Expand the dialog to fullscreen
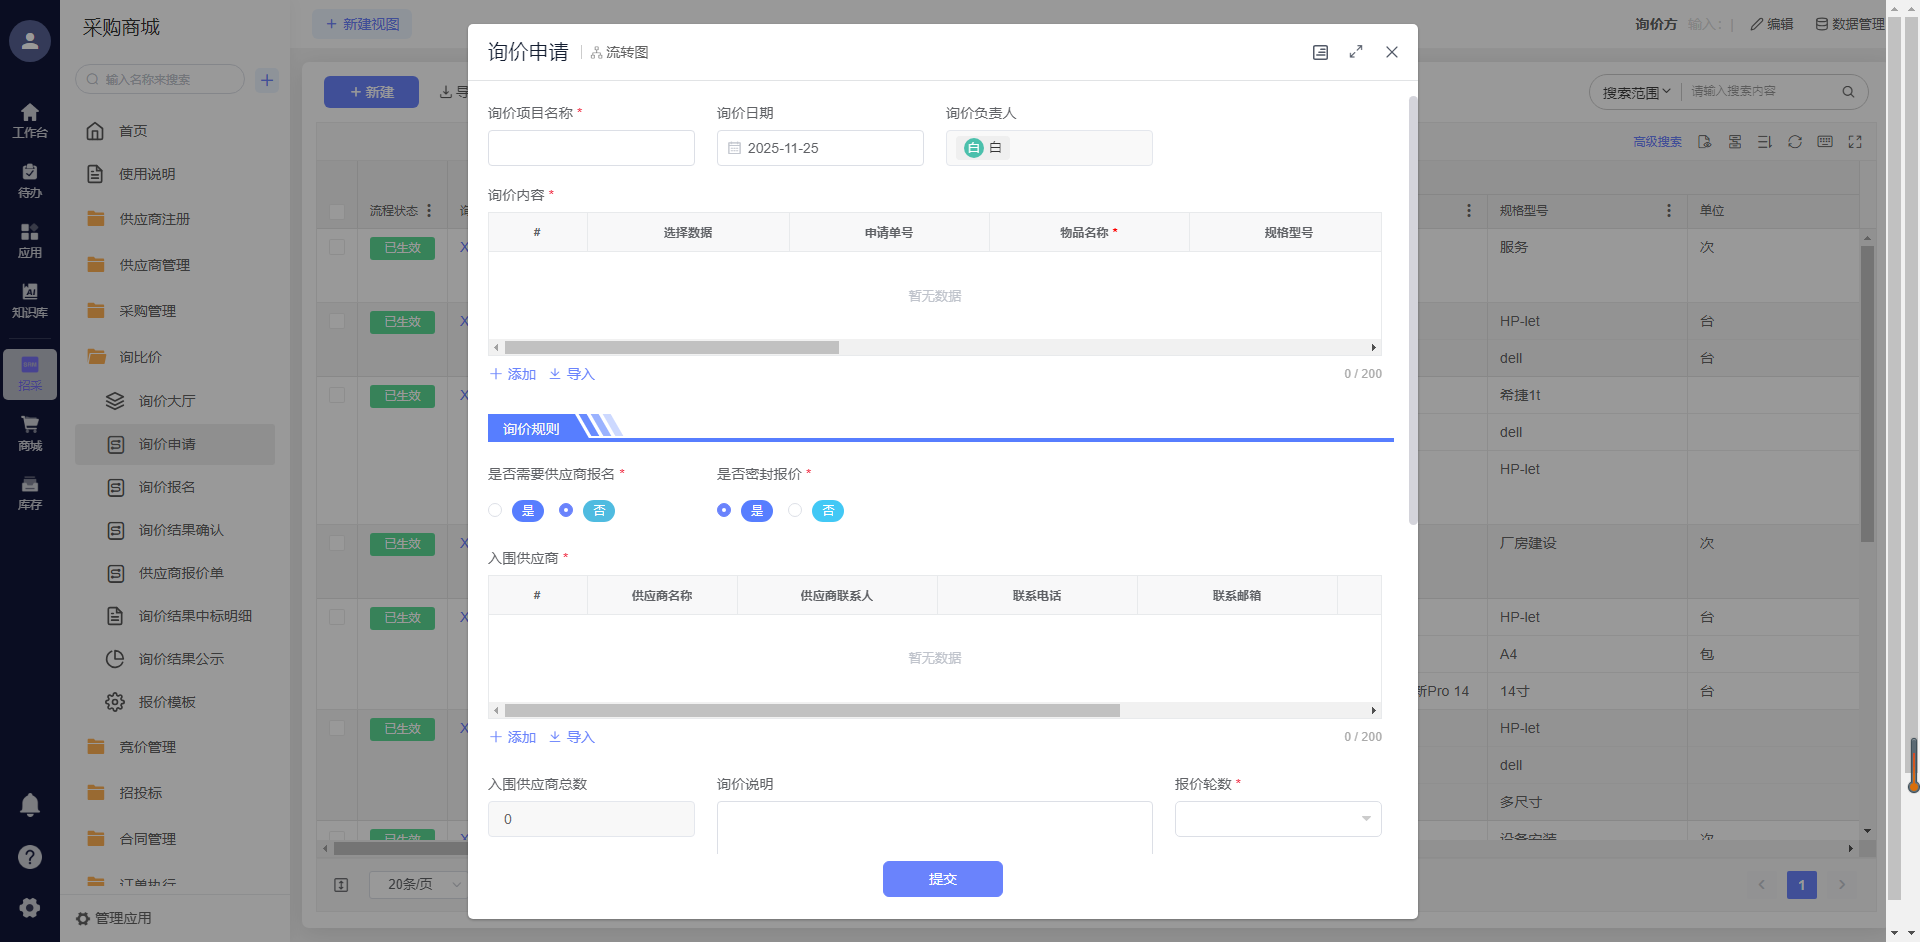 tap(1356, 52)
